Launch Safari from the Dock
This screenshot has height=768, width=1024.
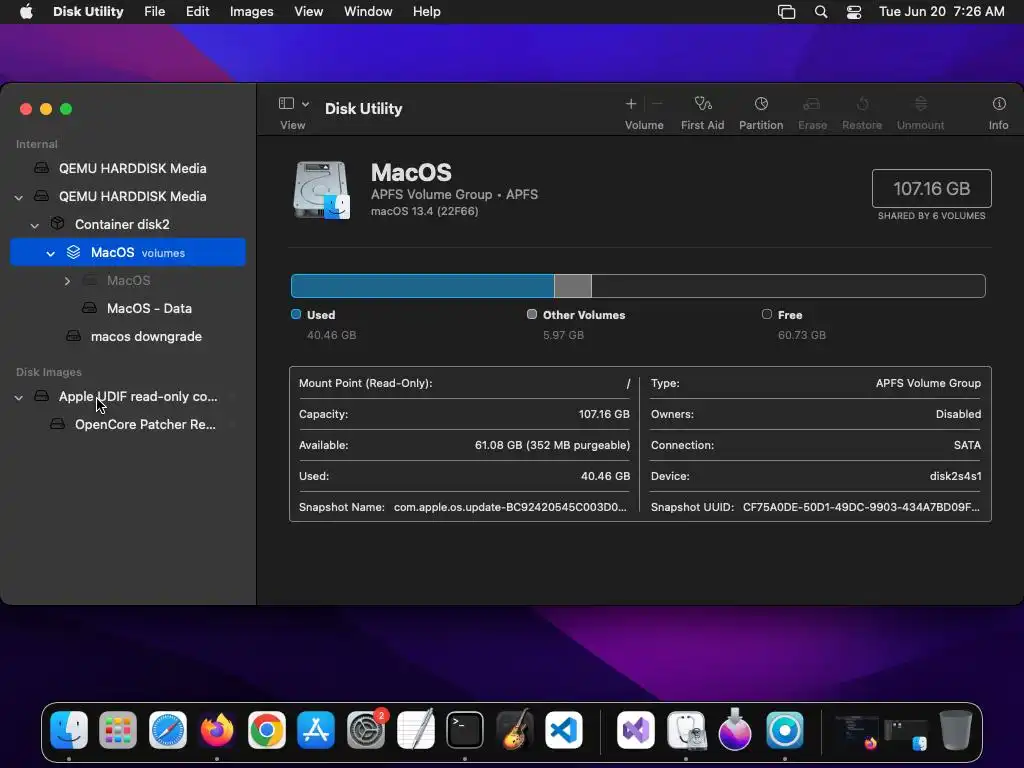(x=168, y=729)
